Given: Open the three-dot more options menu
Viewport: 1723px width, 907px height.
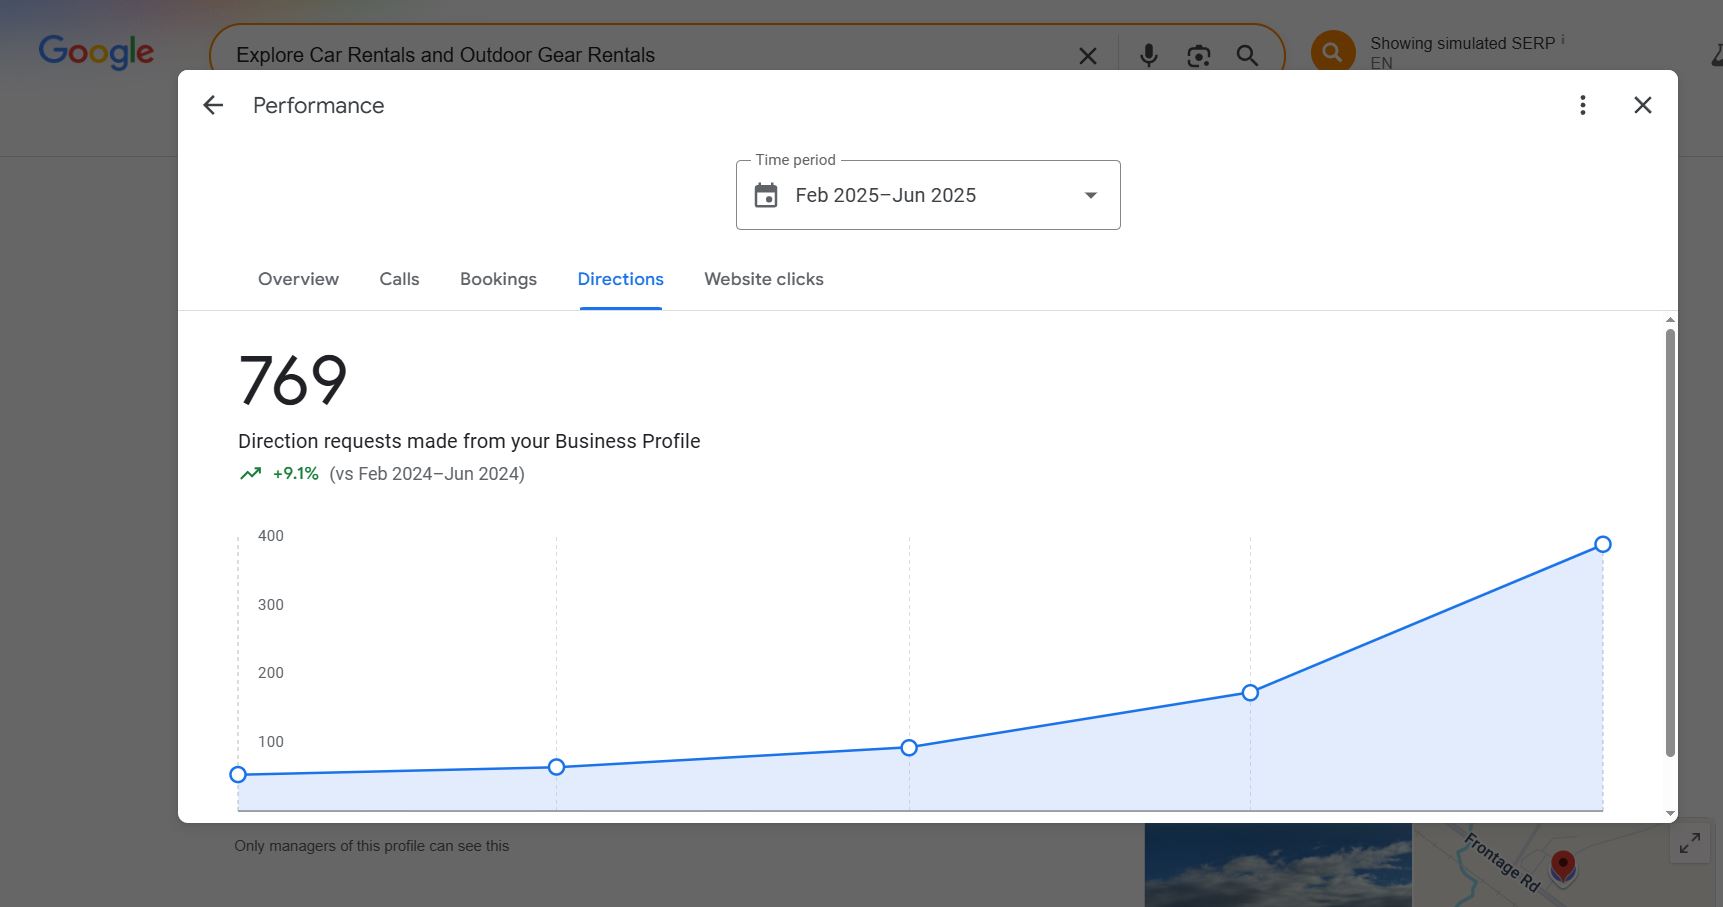Looking at the screenshot, I should pyautogui.click(x=1582, y=105).
